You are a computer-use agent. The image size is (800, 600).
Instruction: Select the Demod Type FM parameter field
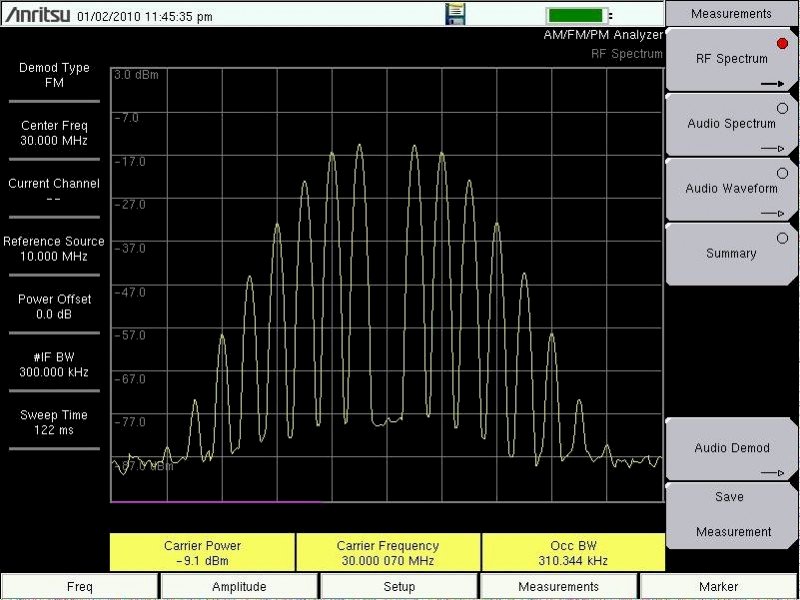[x=53, y=73]
